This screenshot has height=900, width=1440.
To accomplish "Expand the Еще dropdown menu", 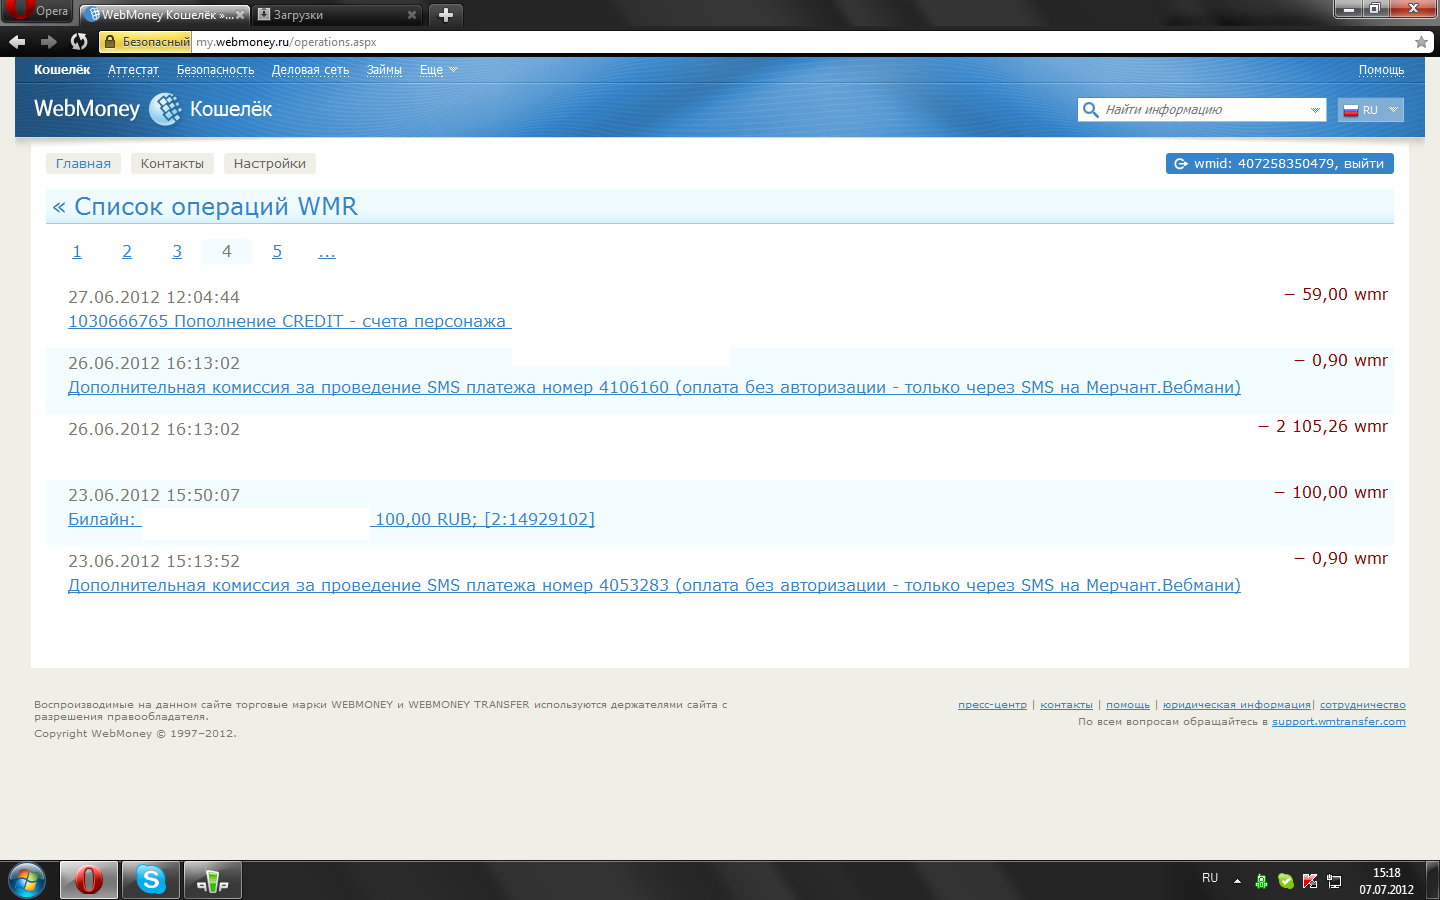I will [x=438, y=70].
